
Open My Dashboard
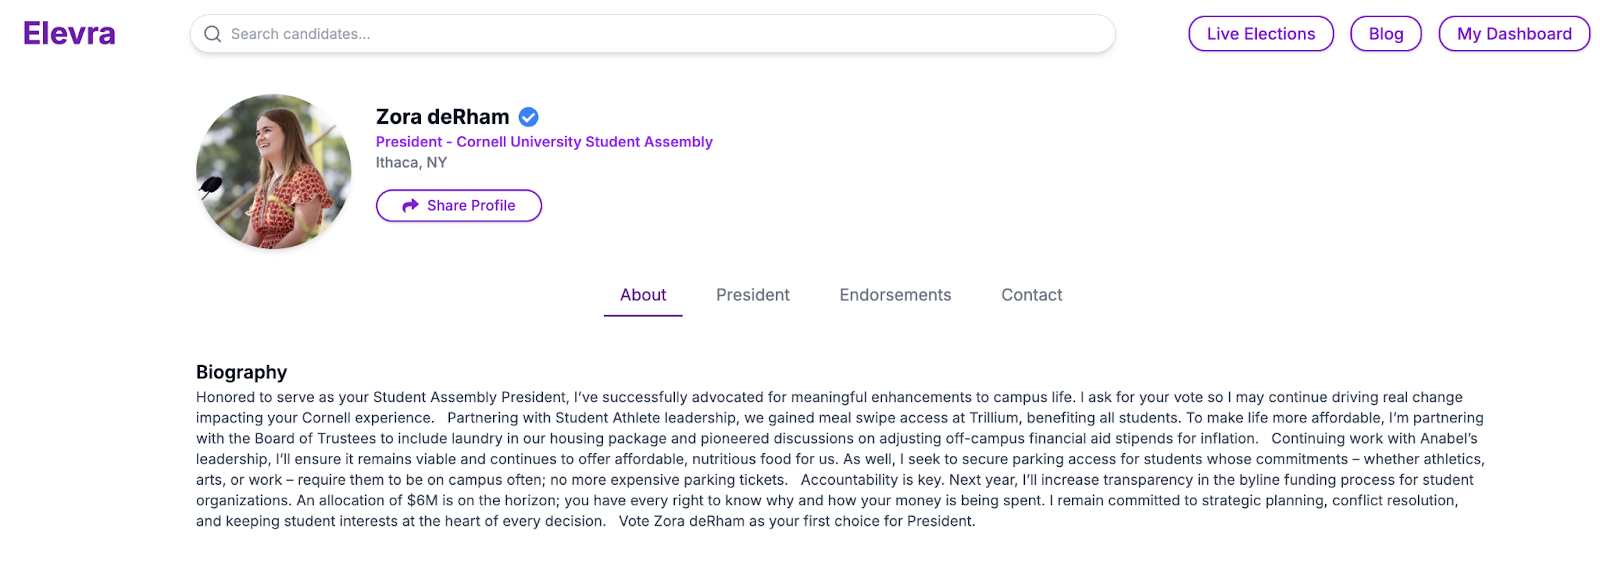tap(1513, 34)
